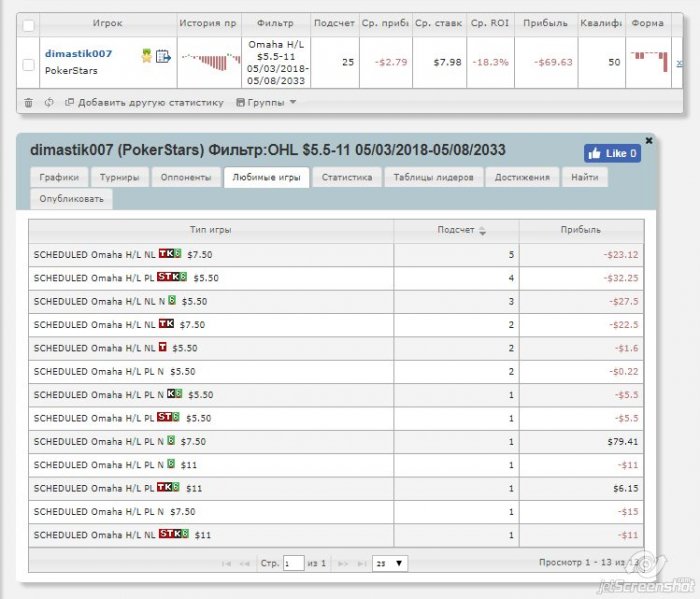The width and height of the screenshot is (700, 599).
Task: Click the sort arrows in Подсчет column header
Action: click(x=482, y=231)
